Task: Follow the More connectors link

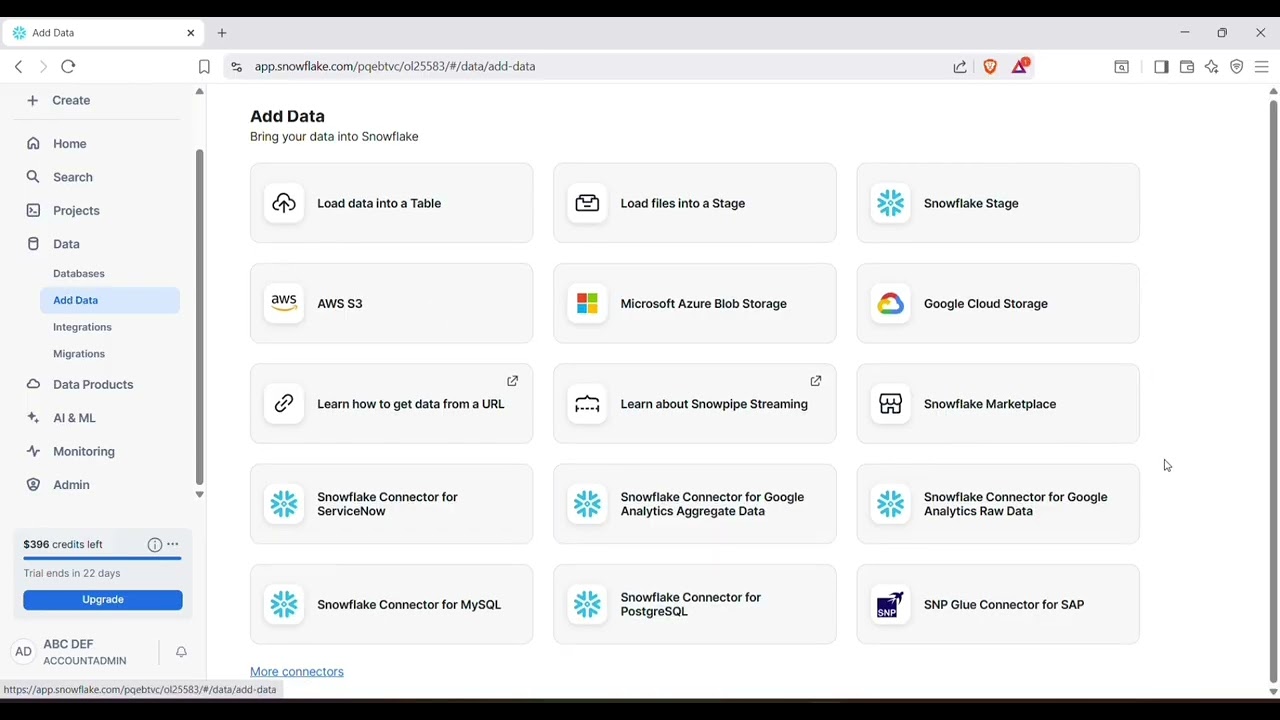Action: (x=297, y=672)
